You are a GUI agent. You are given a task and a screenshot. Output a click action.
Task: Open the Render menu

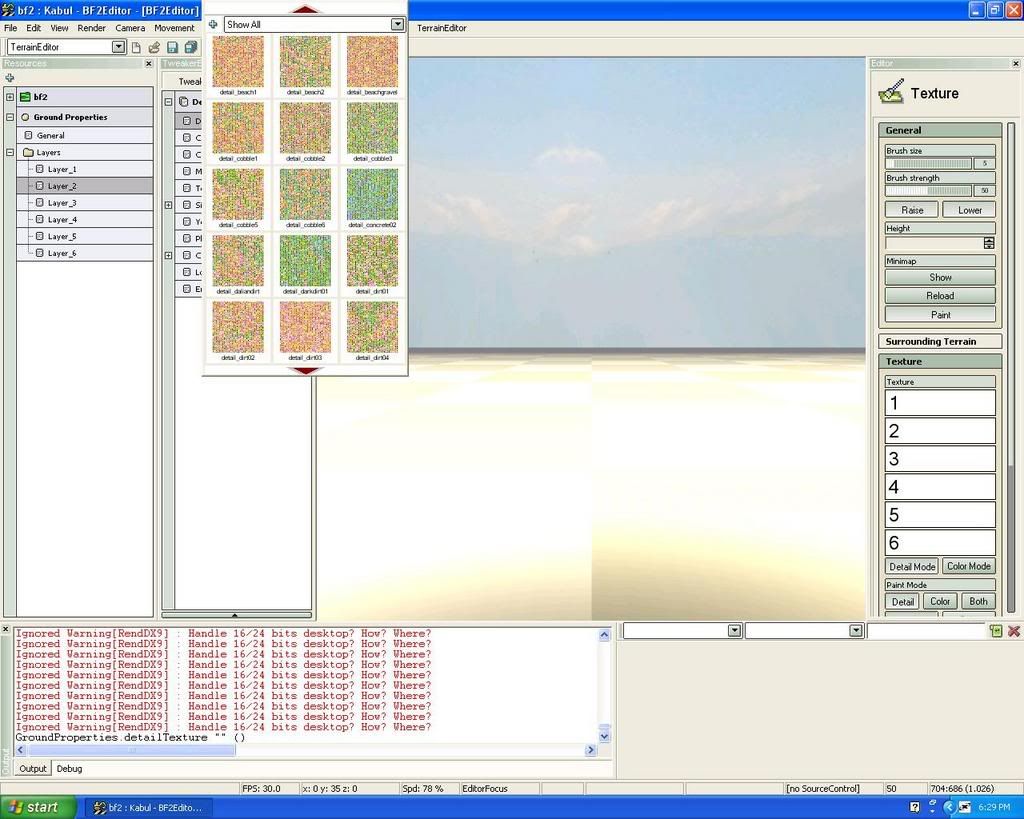[91, 28]
